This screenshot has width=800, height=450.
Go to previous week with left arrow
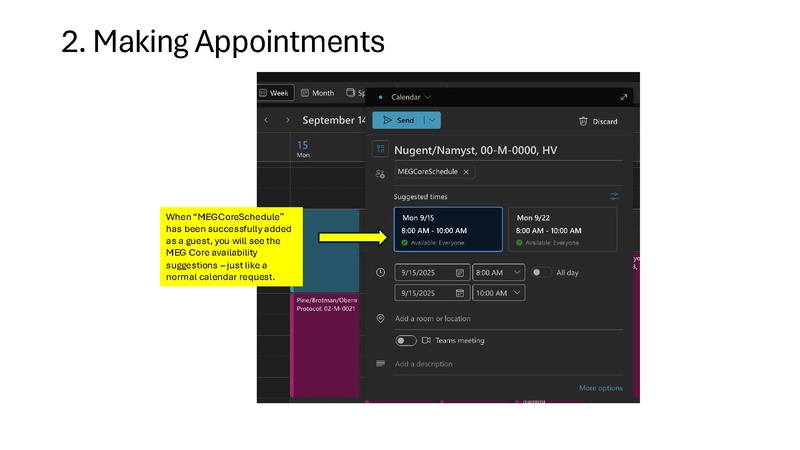pyautogui.click(x=266, y=120)
